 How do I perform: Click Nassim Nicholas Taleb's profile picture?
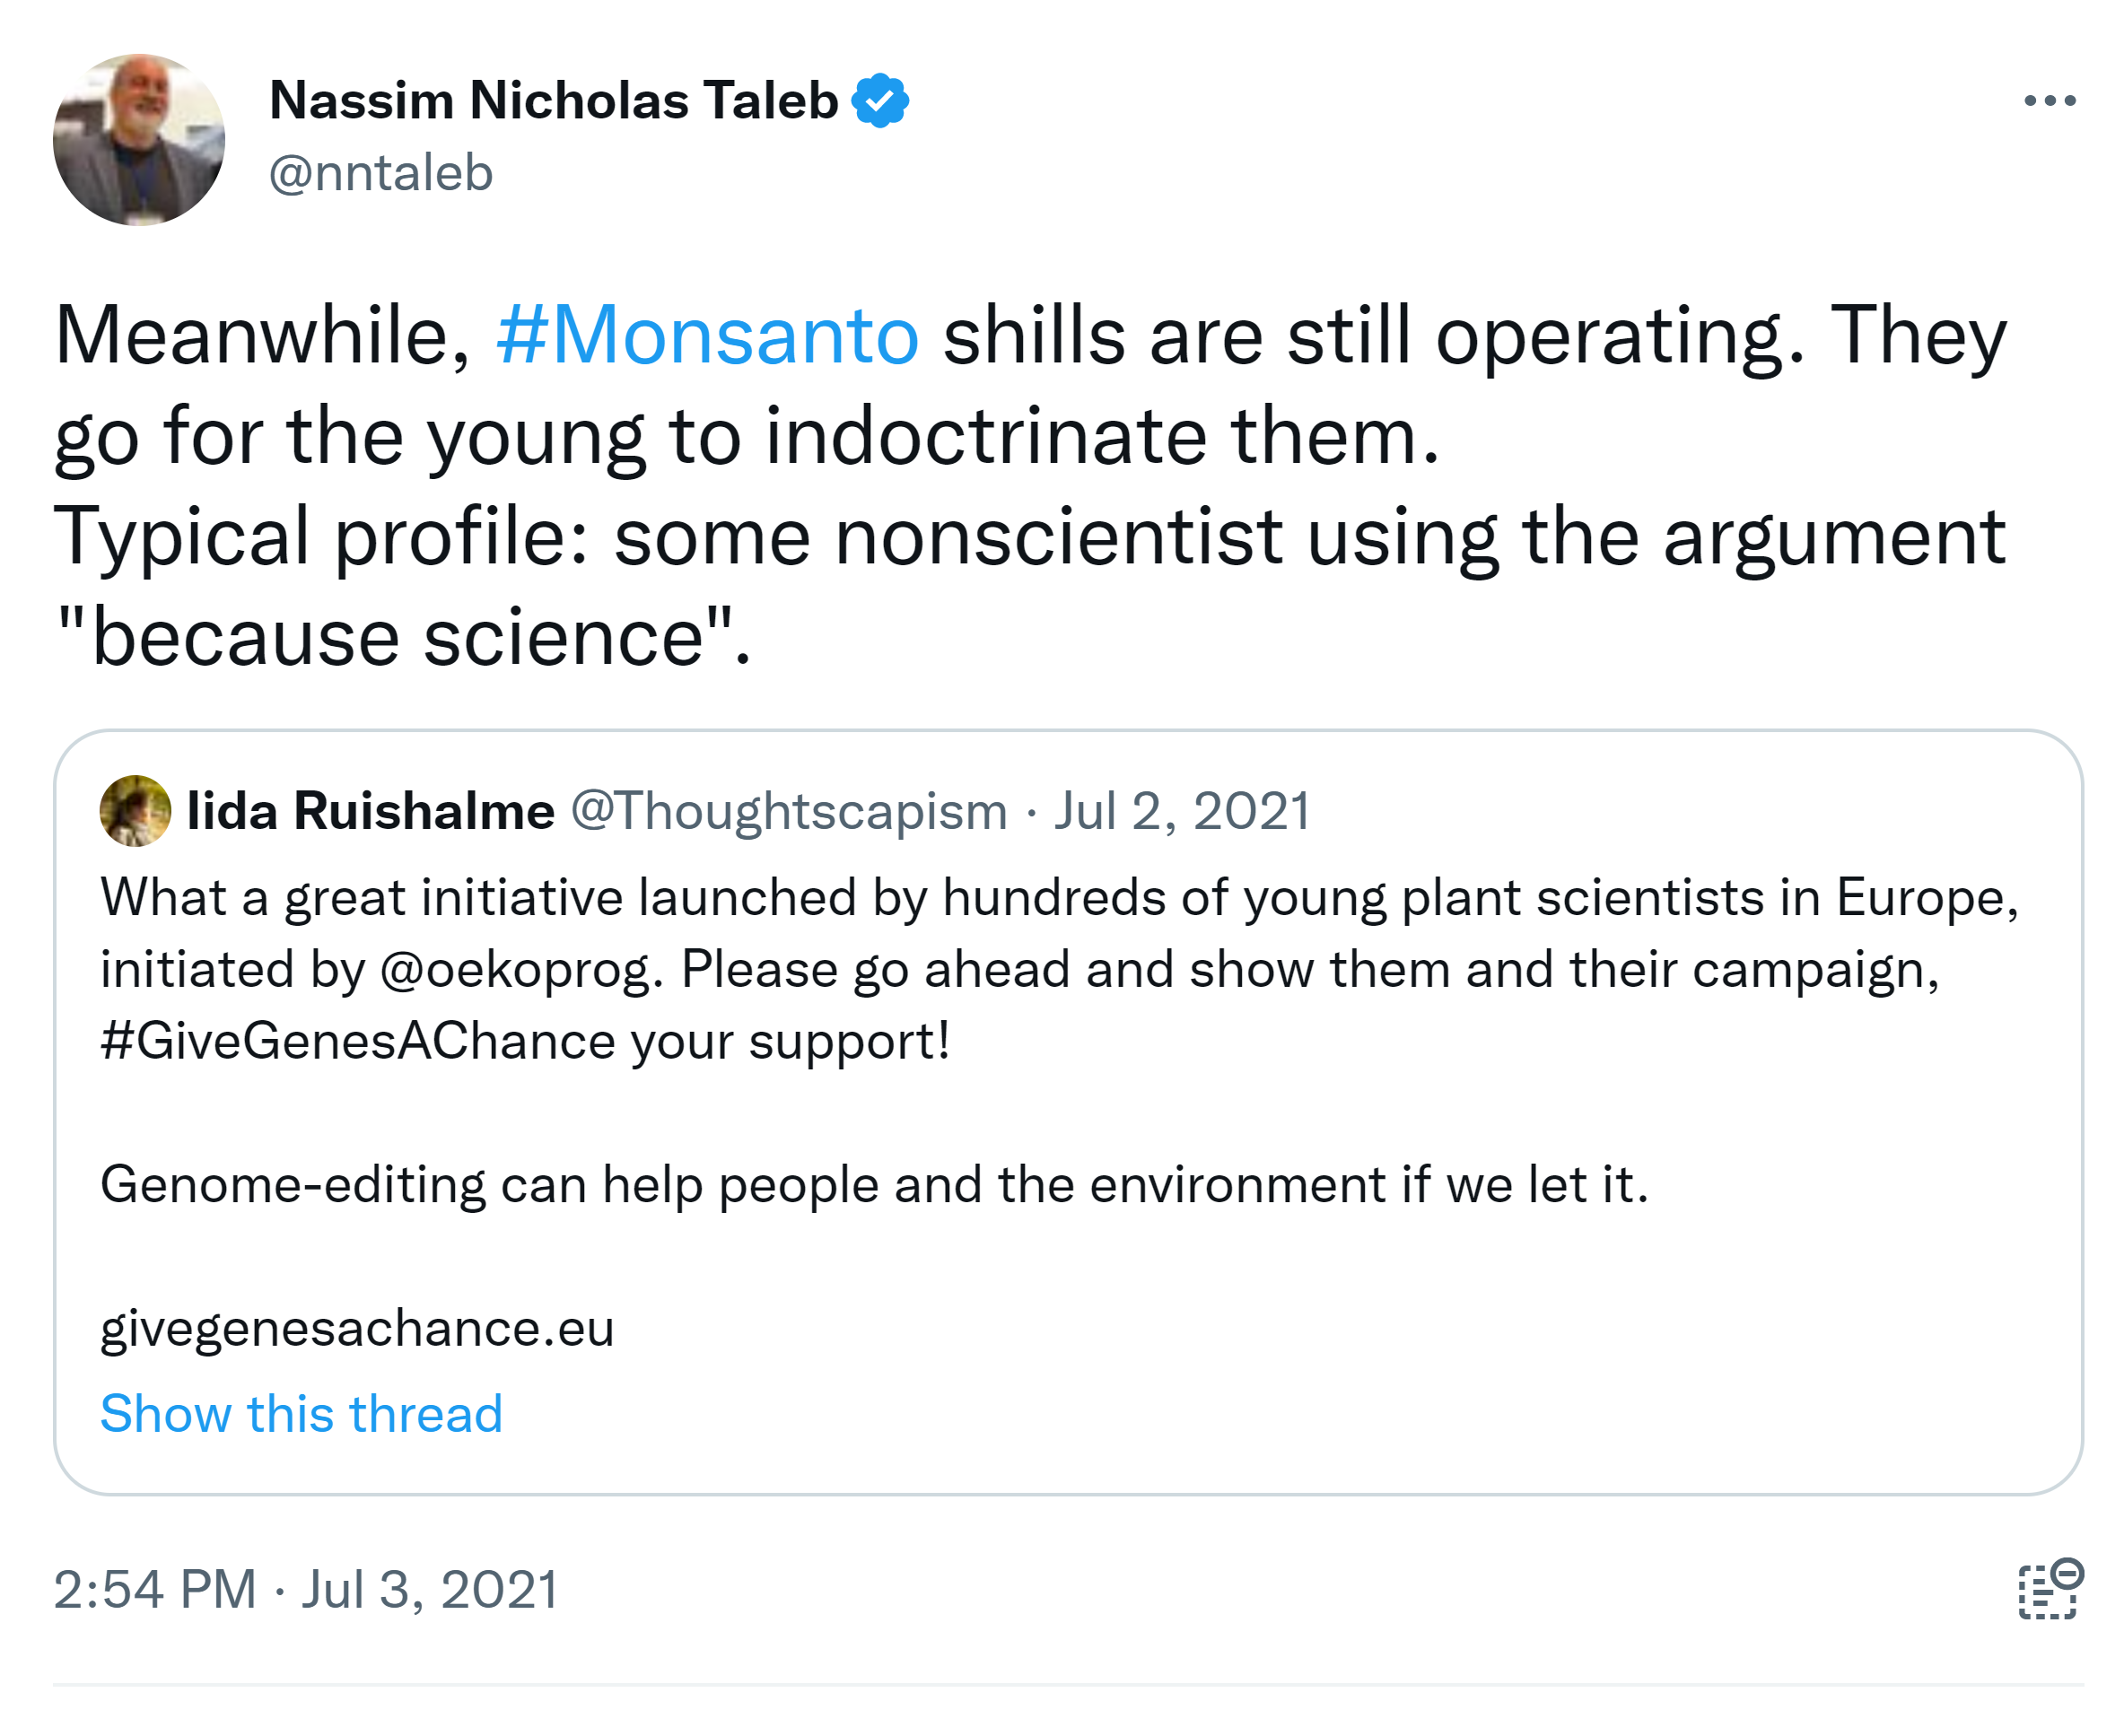(139, 140)
